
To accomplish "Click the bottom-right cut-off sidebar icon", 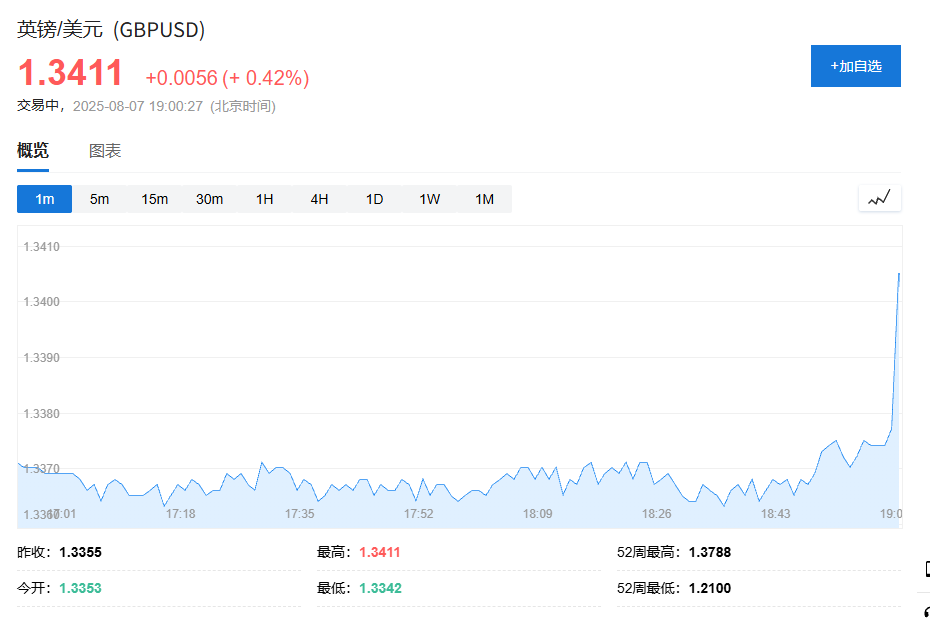I will tap(926, 611).
